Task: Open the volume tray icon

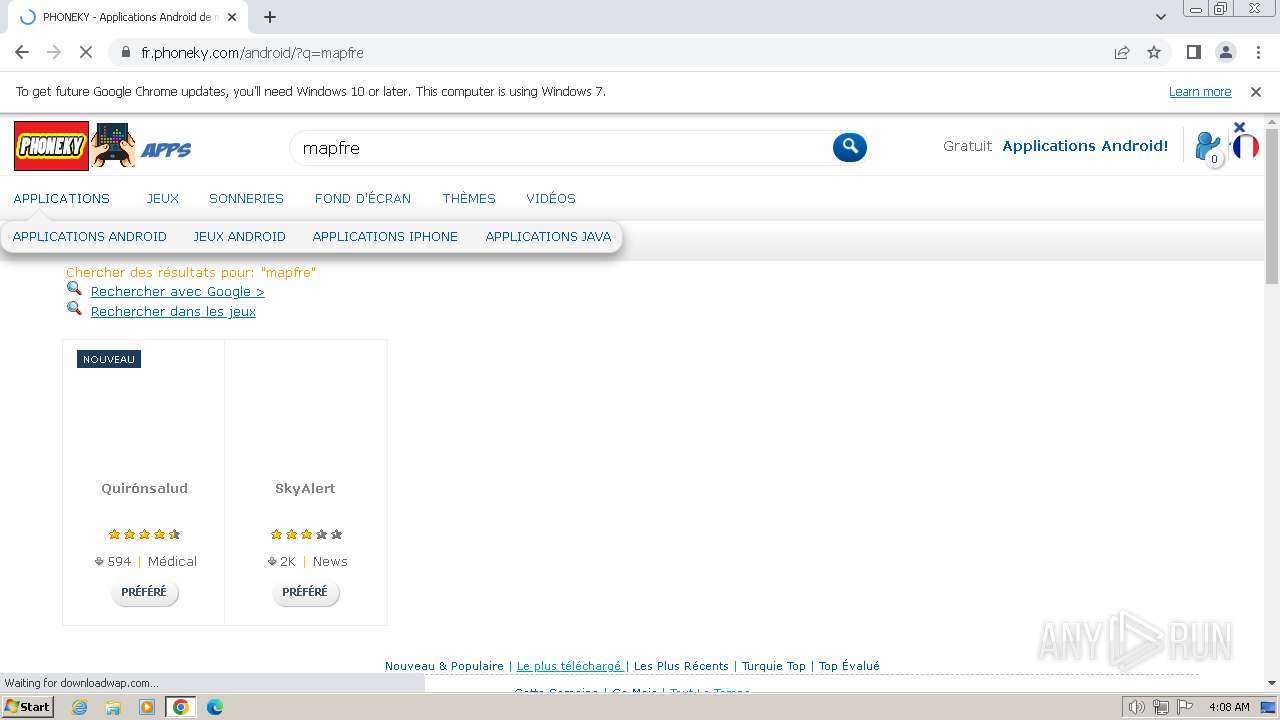Action: point(1137,707)
